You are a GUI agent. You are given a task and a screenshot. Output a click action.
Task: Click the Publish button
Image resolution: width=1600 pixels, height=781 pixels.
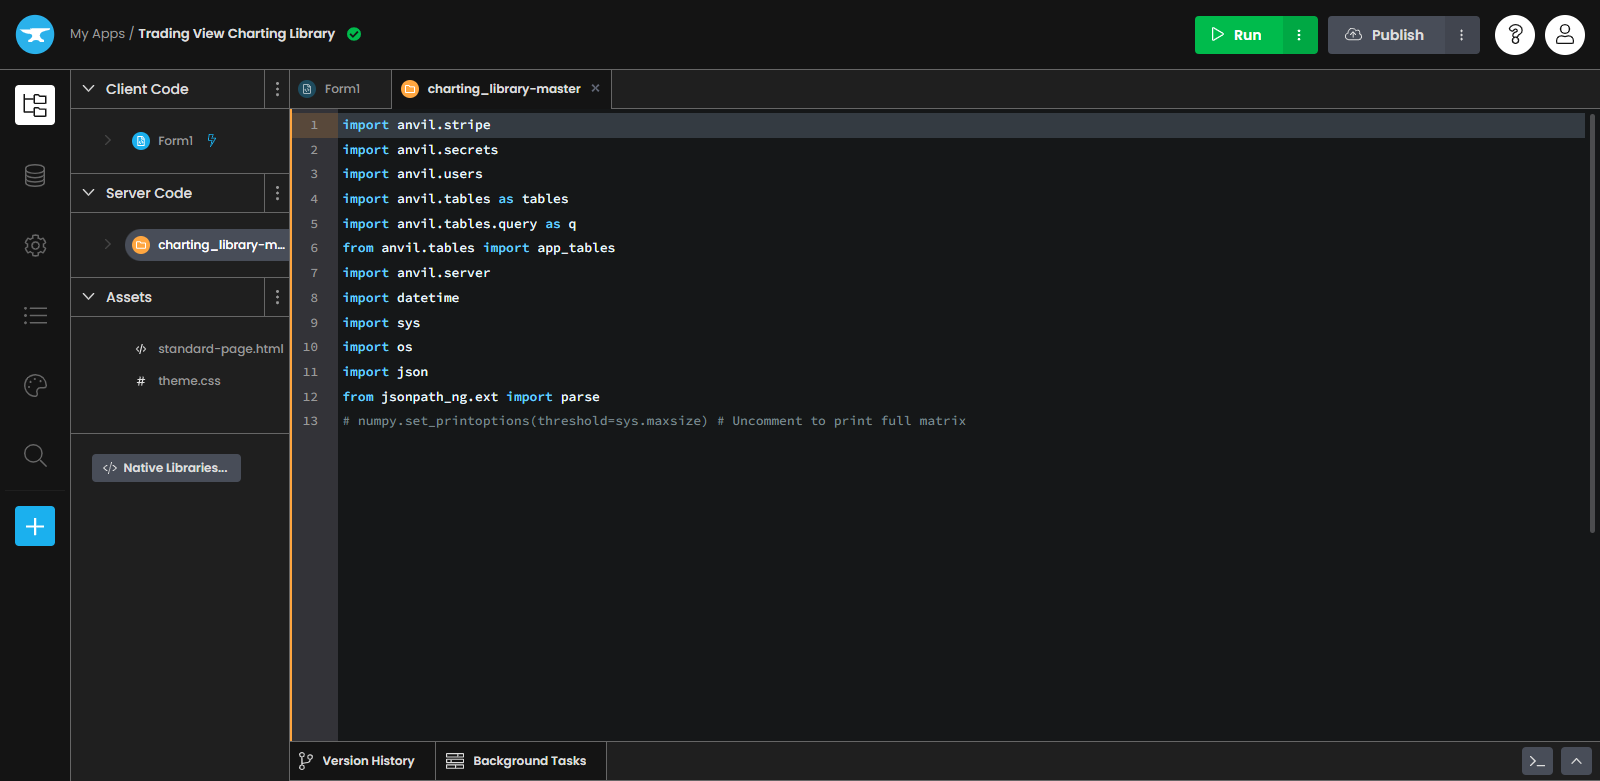(x=1386, y=35)
